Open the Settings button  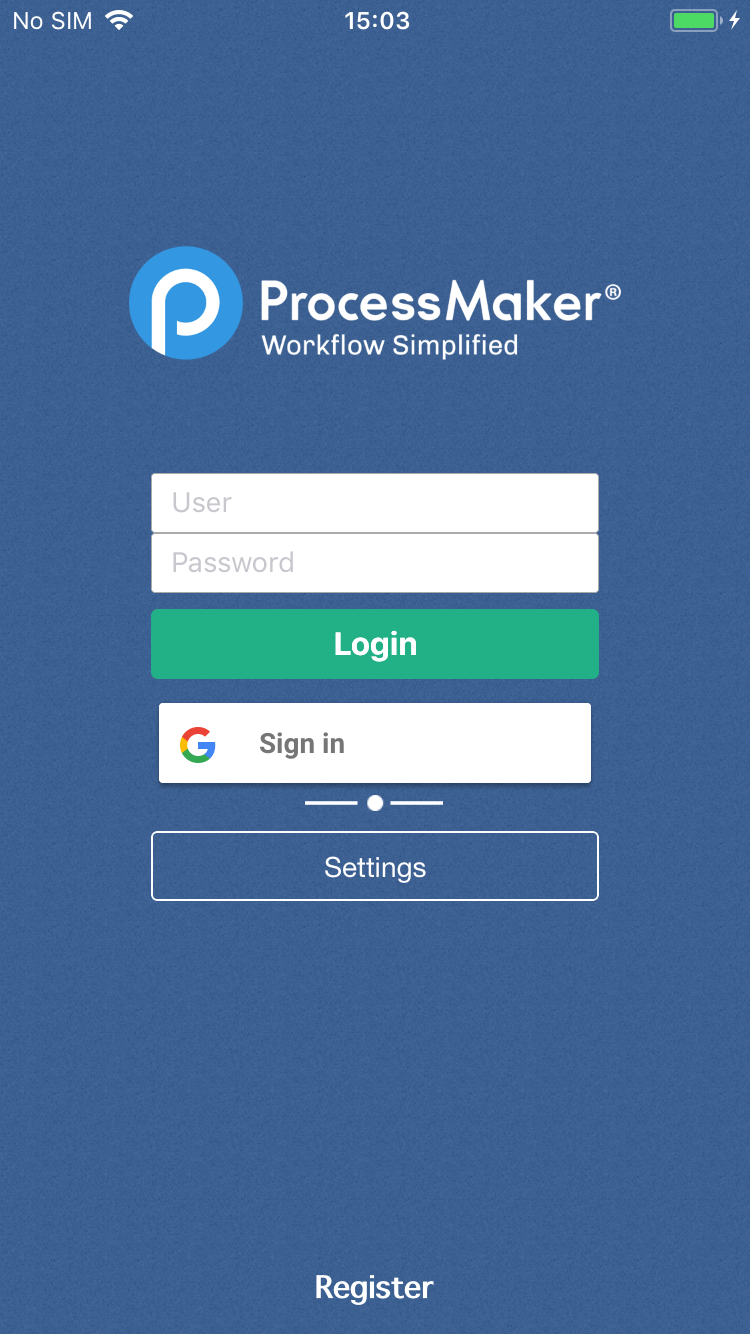click(375, 866)
